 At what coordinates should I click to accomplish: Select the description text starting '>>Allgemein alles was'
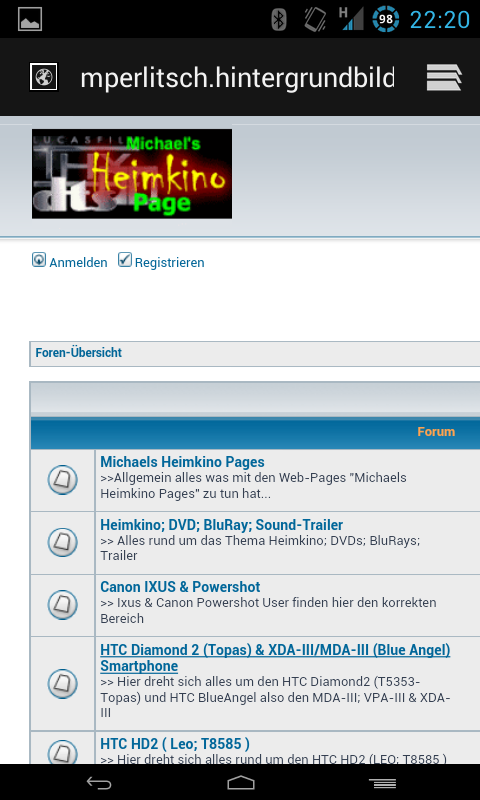pyautogui.click(x=254, y=486)
